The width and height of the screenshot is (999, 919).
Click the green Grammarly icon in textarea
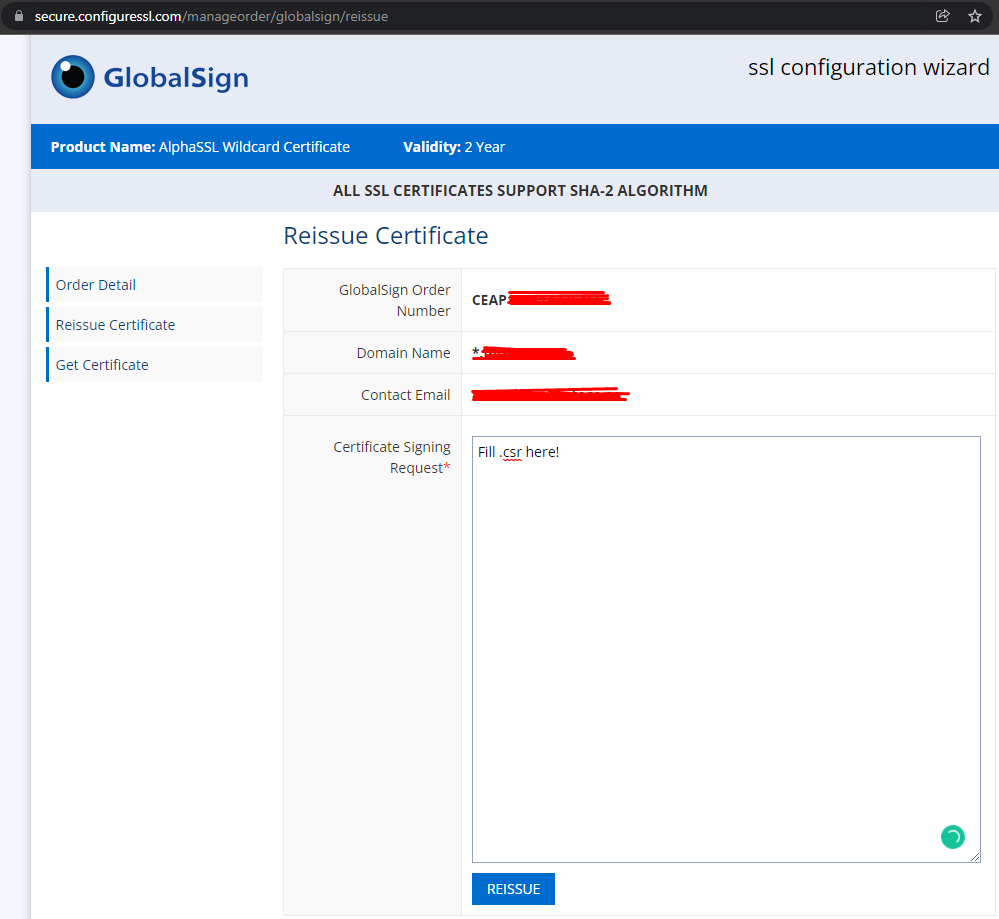952,837
